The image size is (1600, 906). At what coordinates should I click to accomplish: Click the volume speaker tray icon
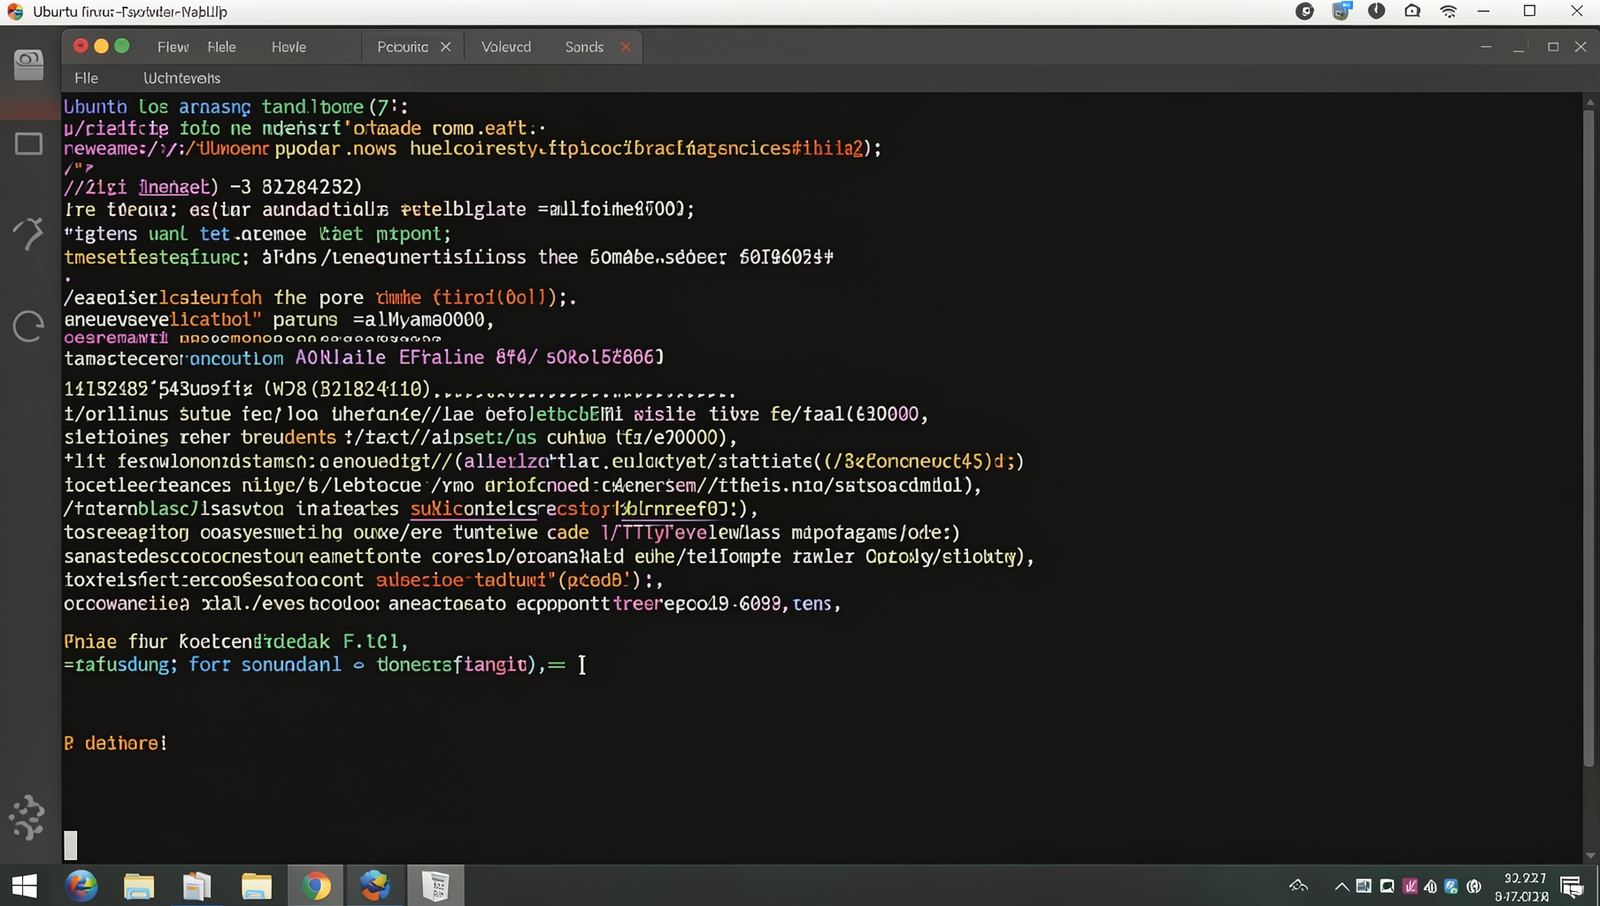1431,886
